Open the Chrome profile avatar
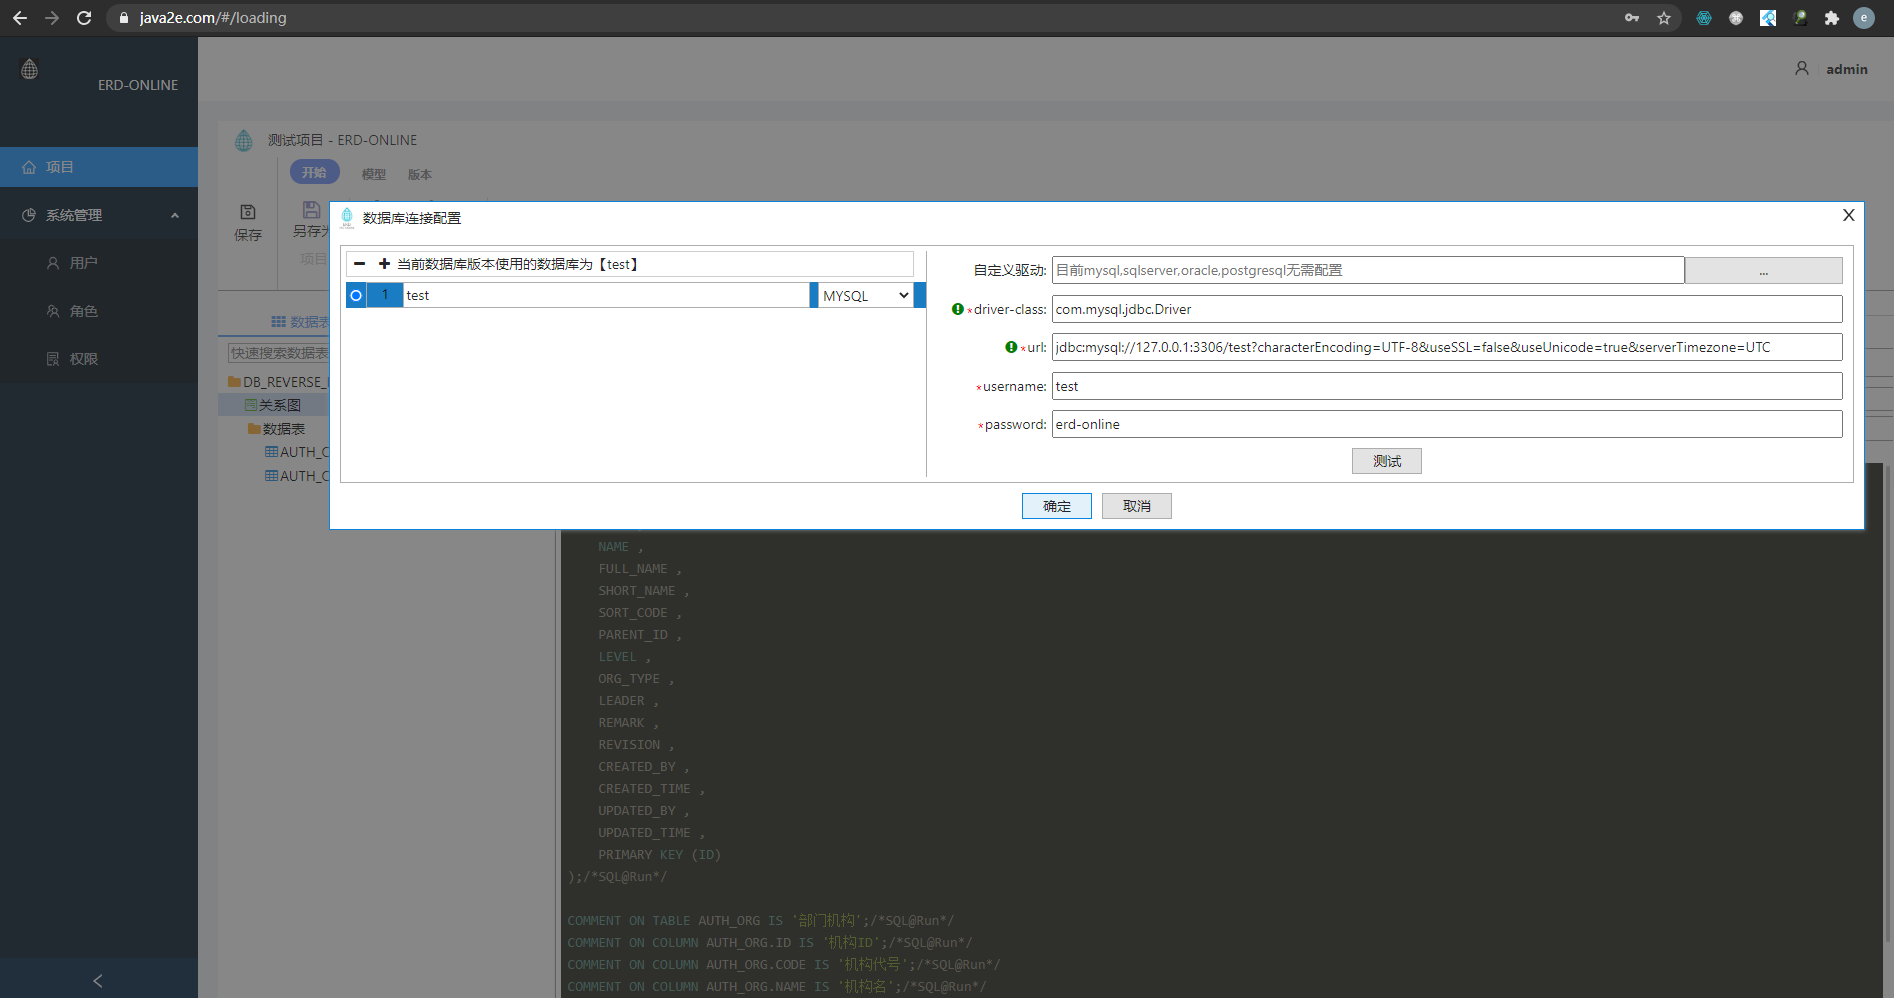Image resolution: width=1894 pixels, height=998 pixels. coord(1864,18)
